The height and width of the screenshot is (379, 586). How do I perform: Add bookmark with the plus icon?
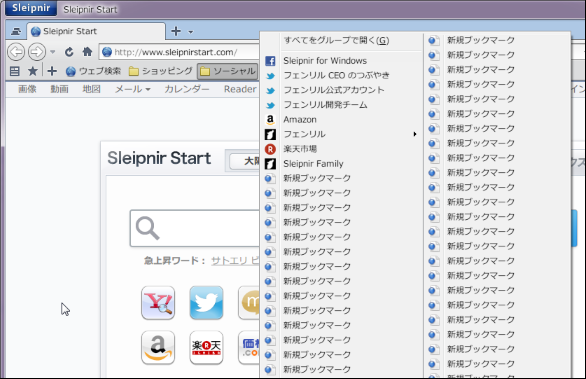pyautogui.click(x=52, y=71)
